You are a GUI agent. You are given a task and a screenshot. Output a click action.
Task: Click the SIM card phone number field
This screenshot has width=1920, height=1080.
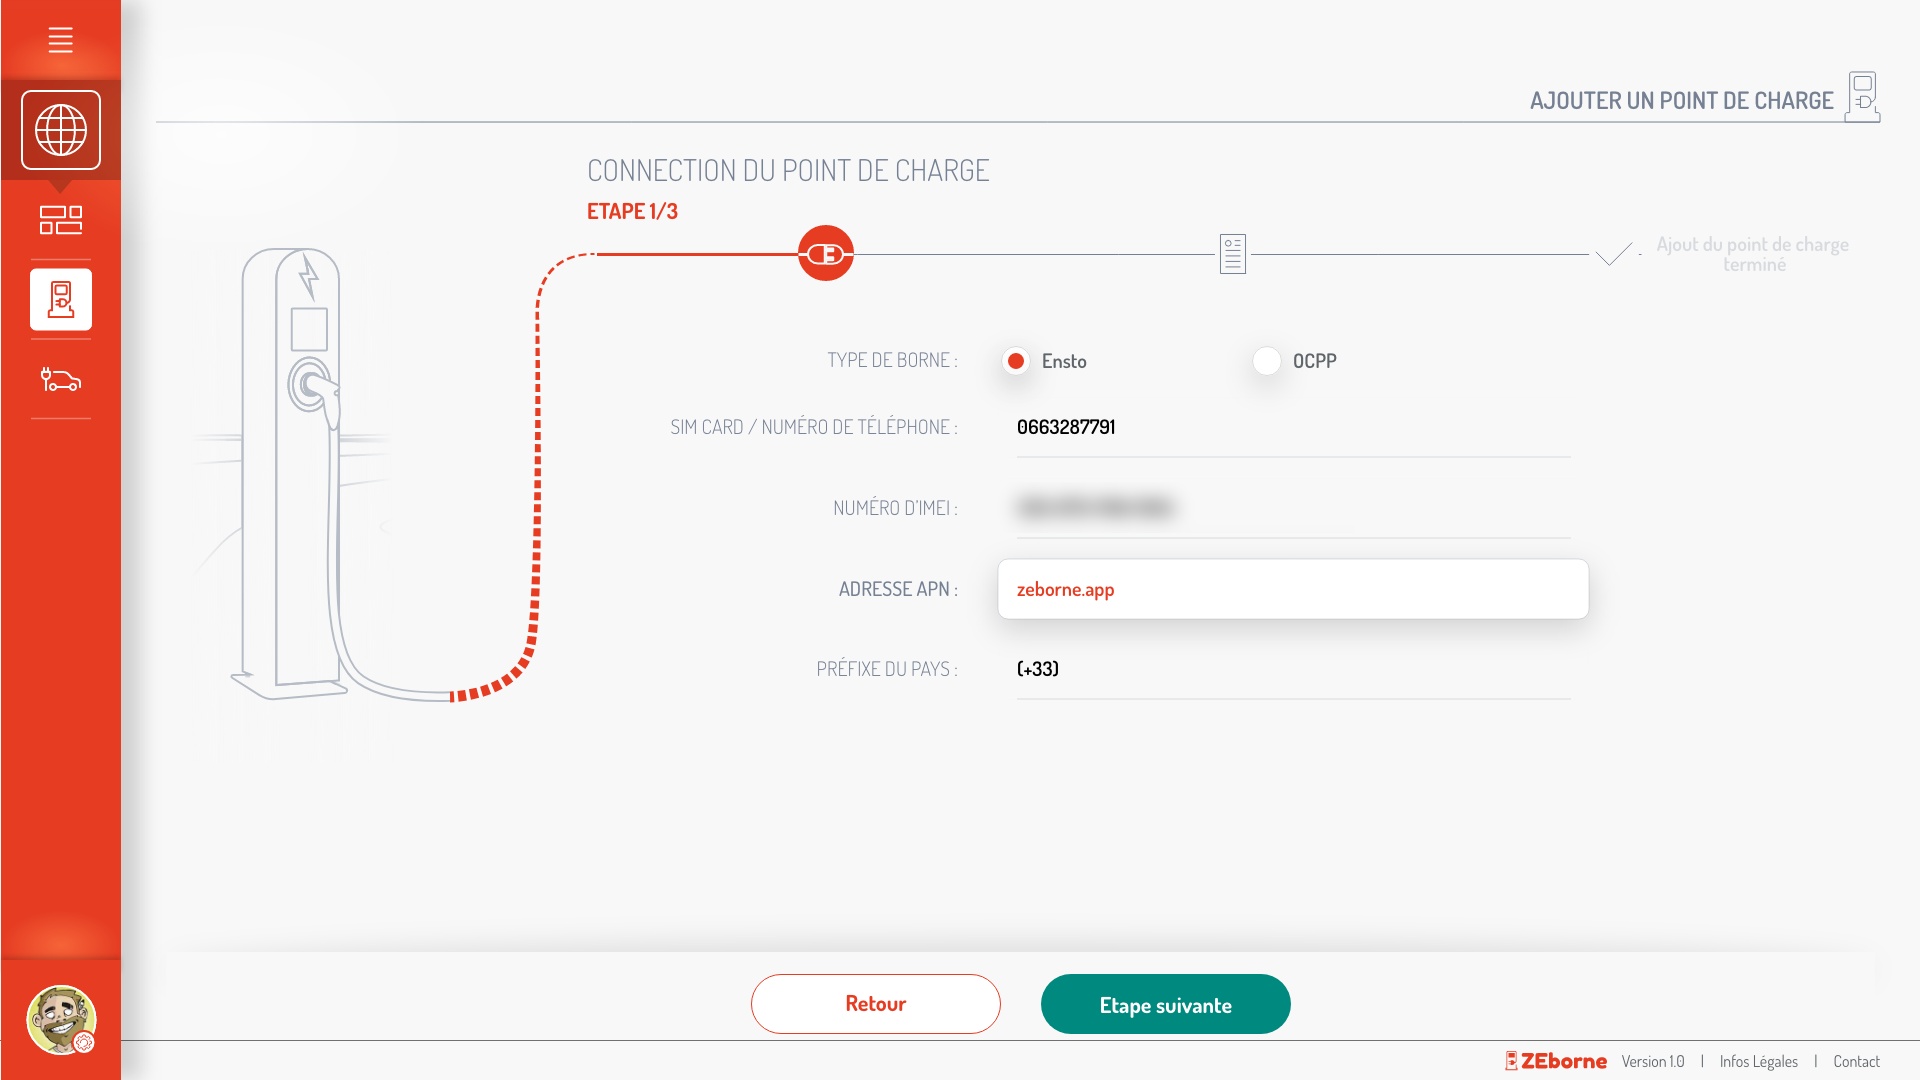1292,428
